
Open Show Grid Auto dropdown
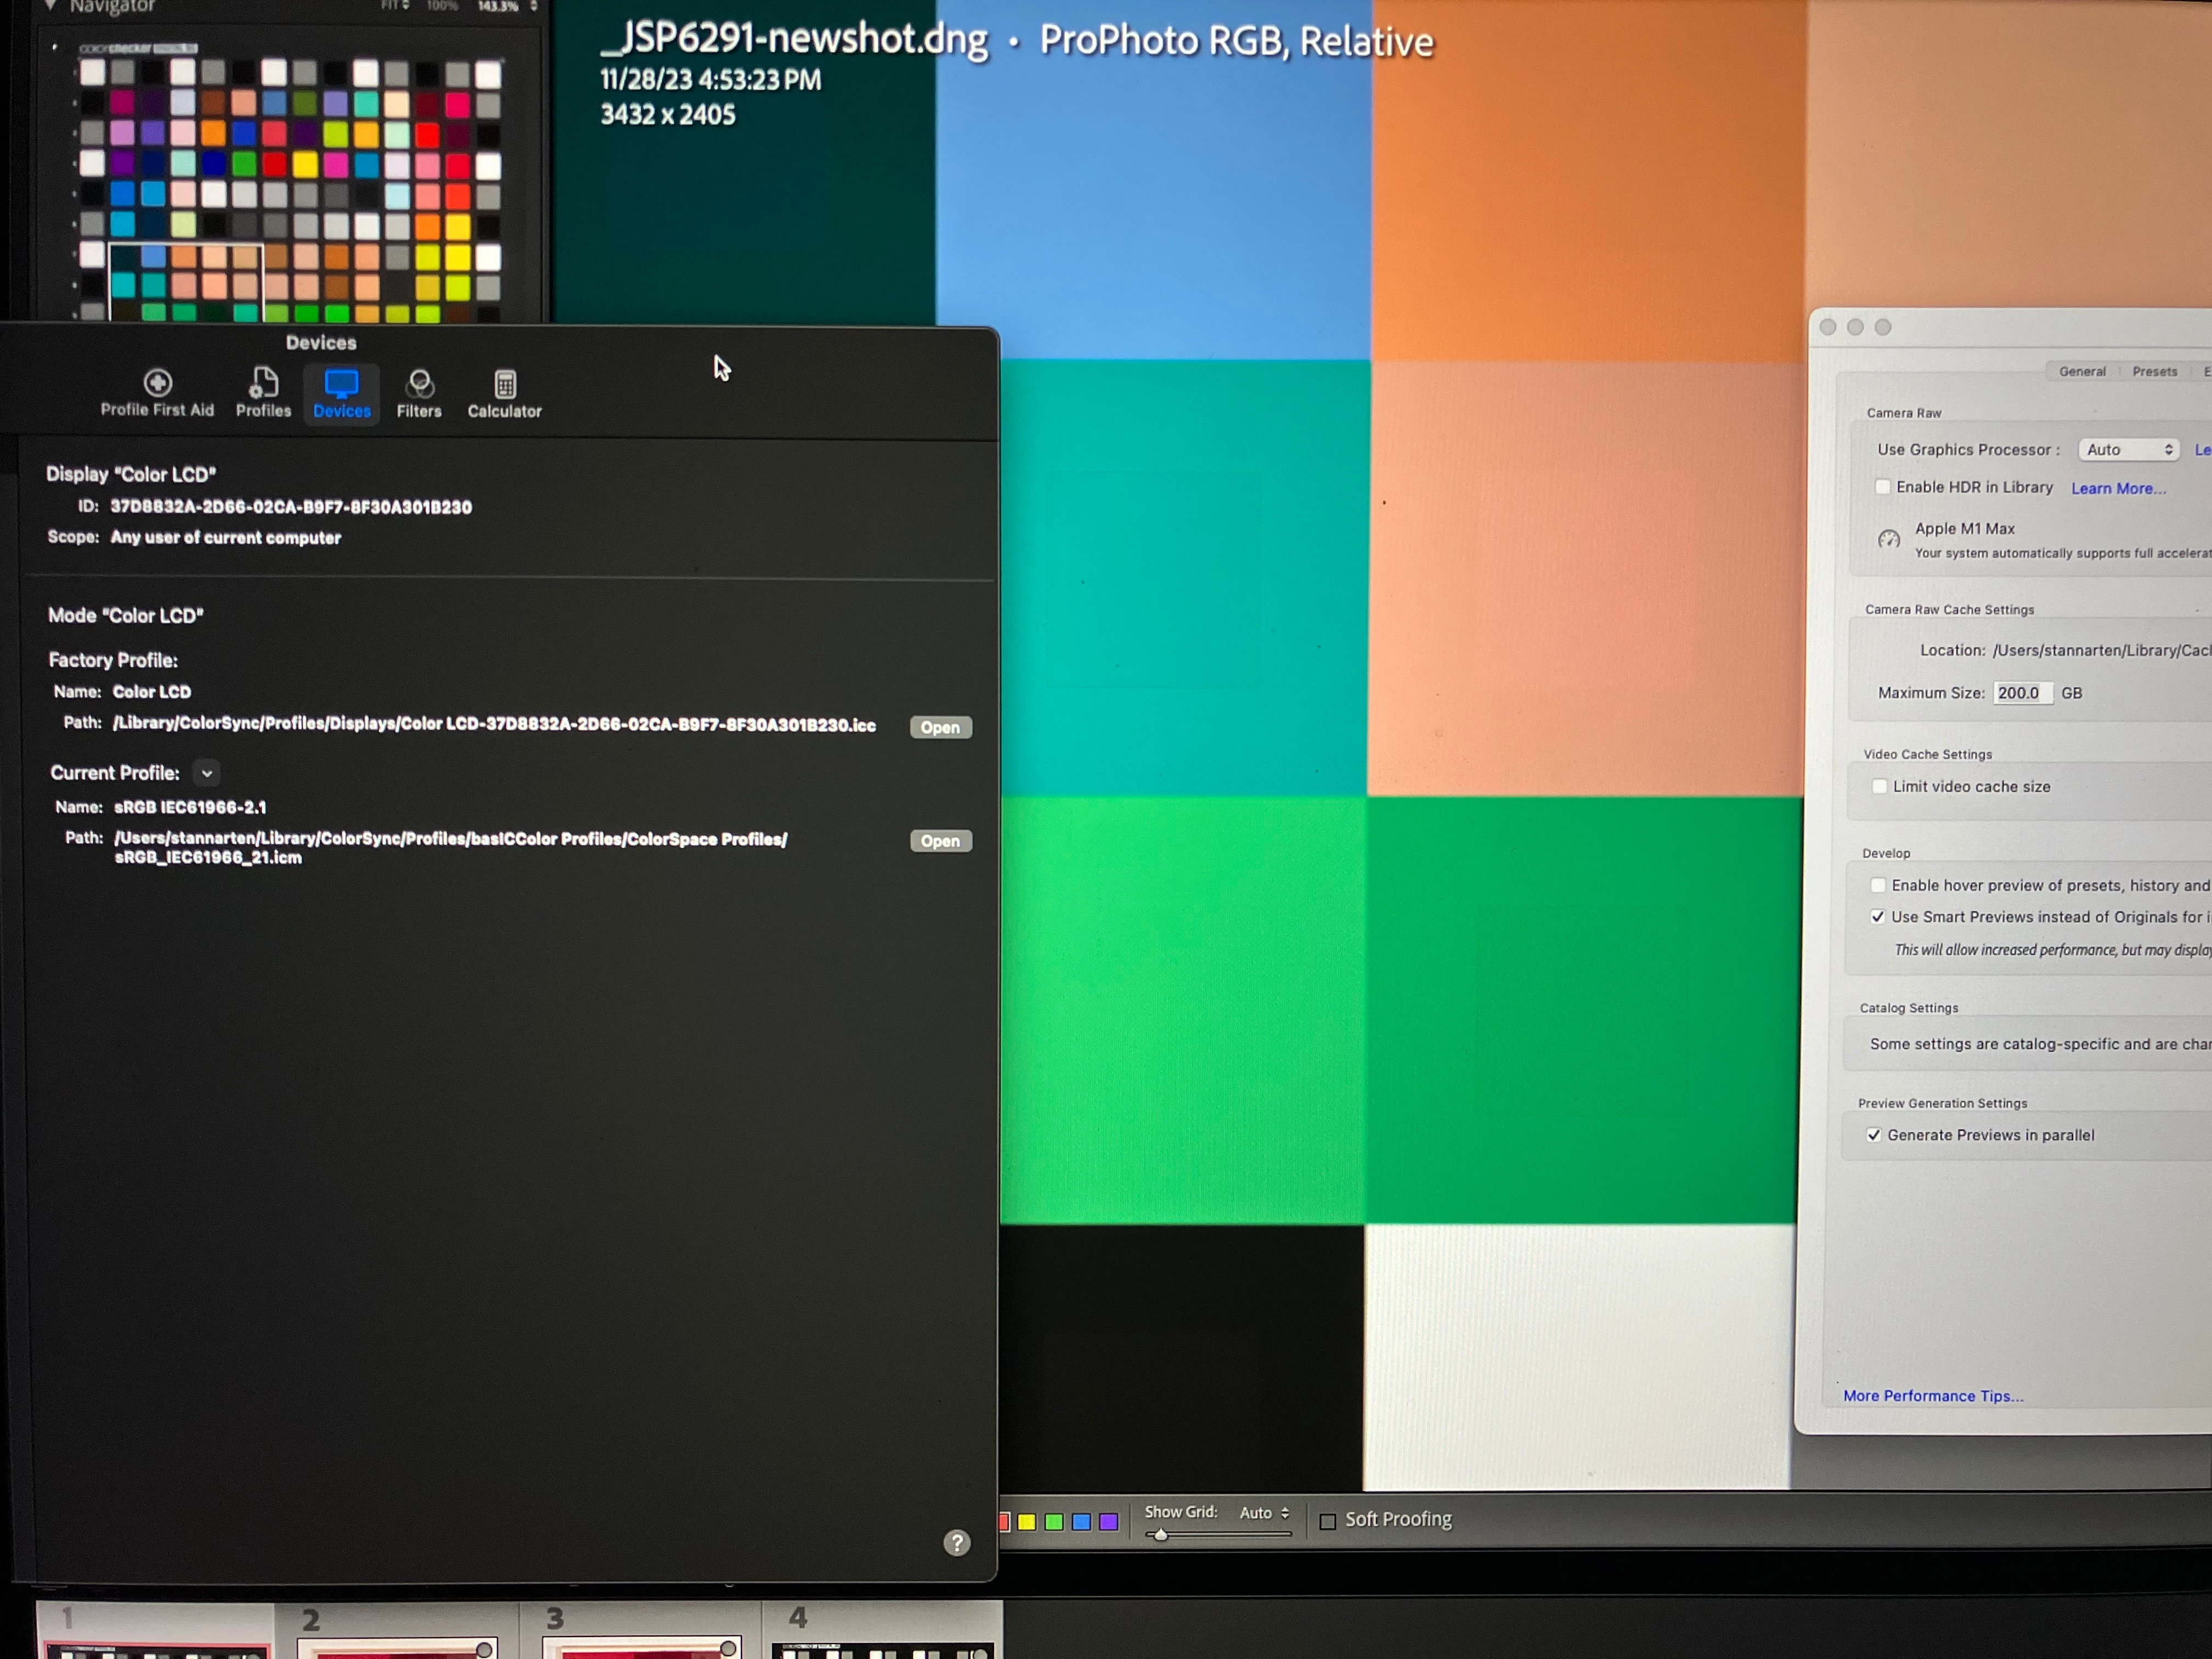point(1264,1513)
